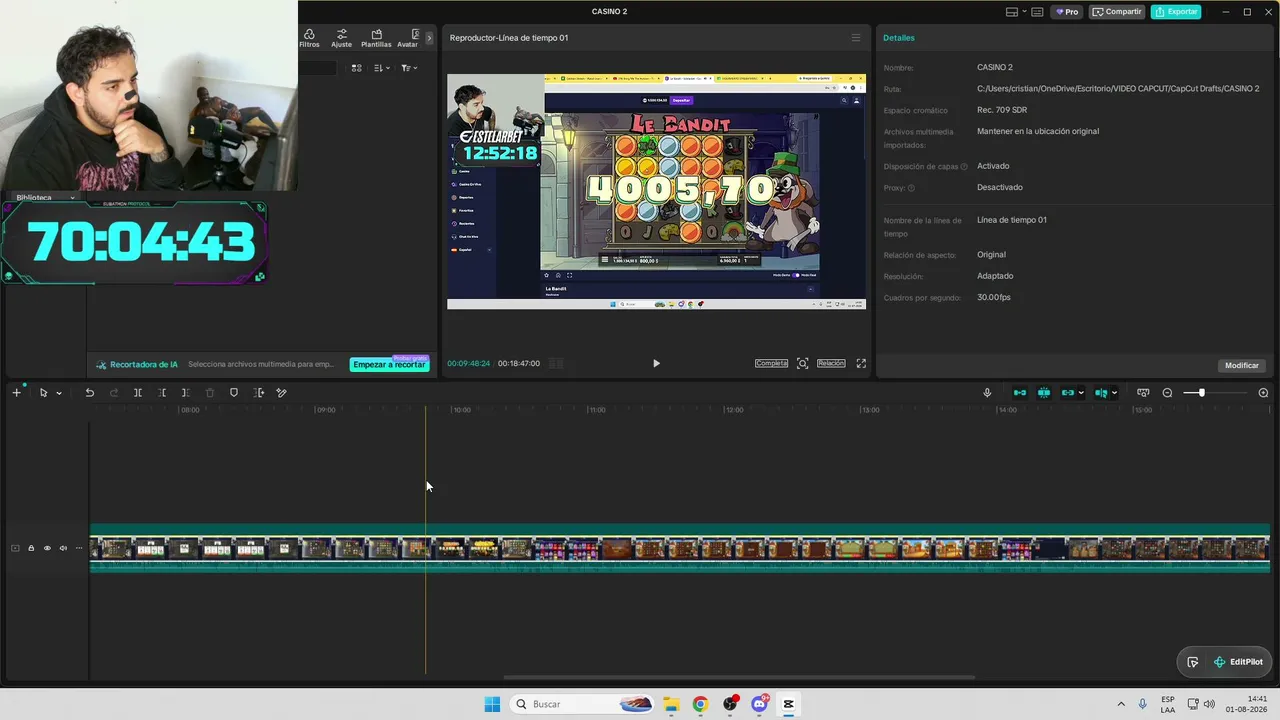Open timeline preview settings icon near zoom

(1143, 393)
